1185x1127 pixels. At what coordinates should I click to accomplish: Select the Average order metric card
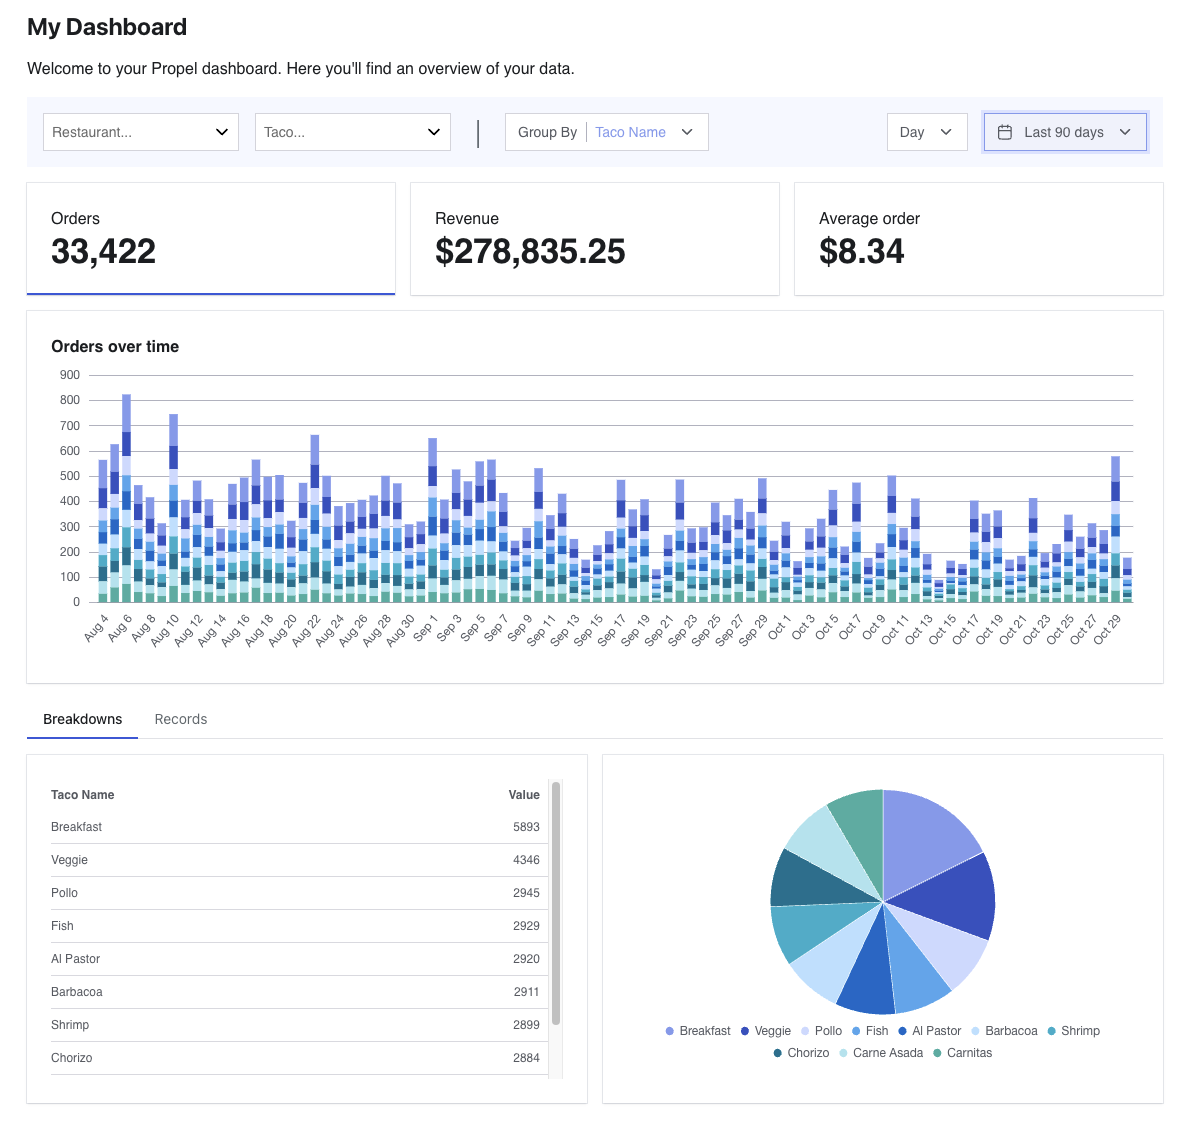click(979, 239)
